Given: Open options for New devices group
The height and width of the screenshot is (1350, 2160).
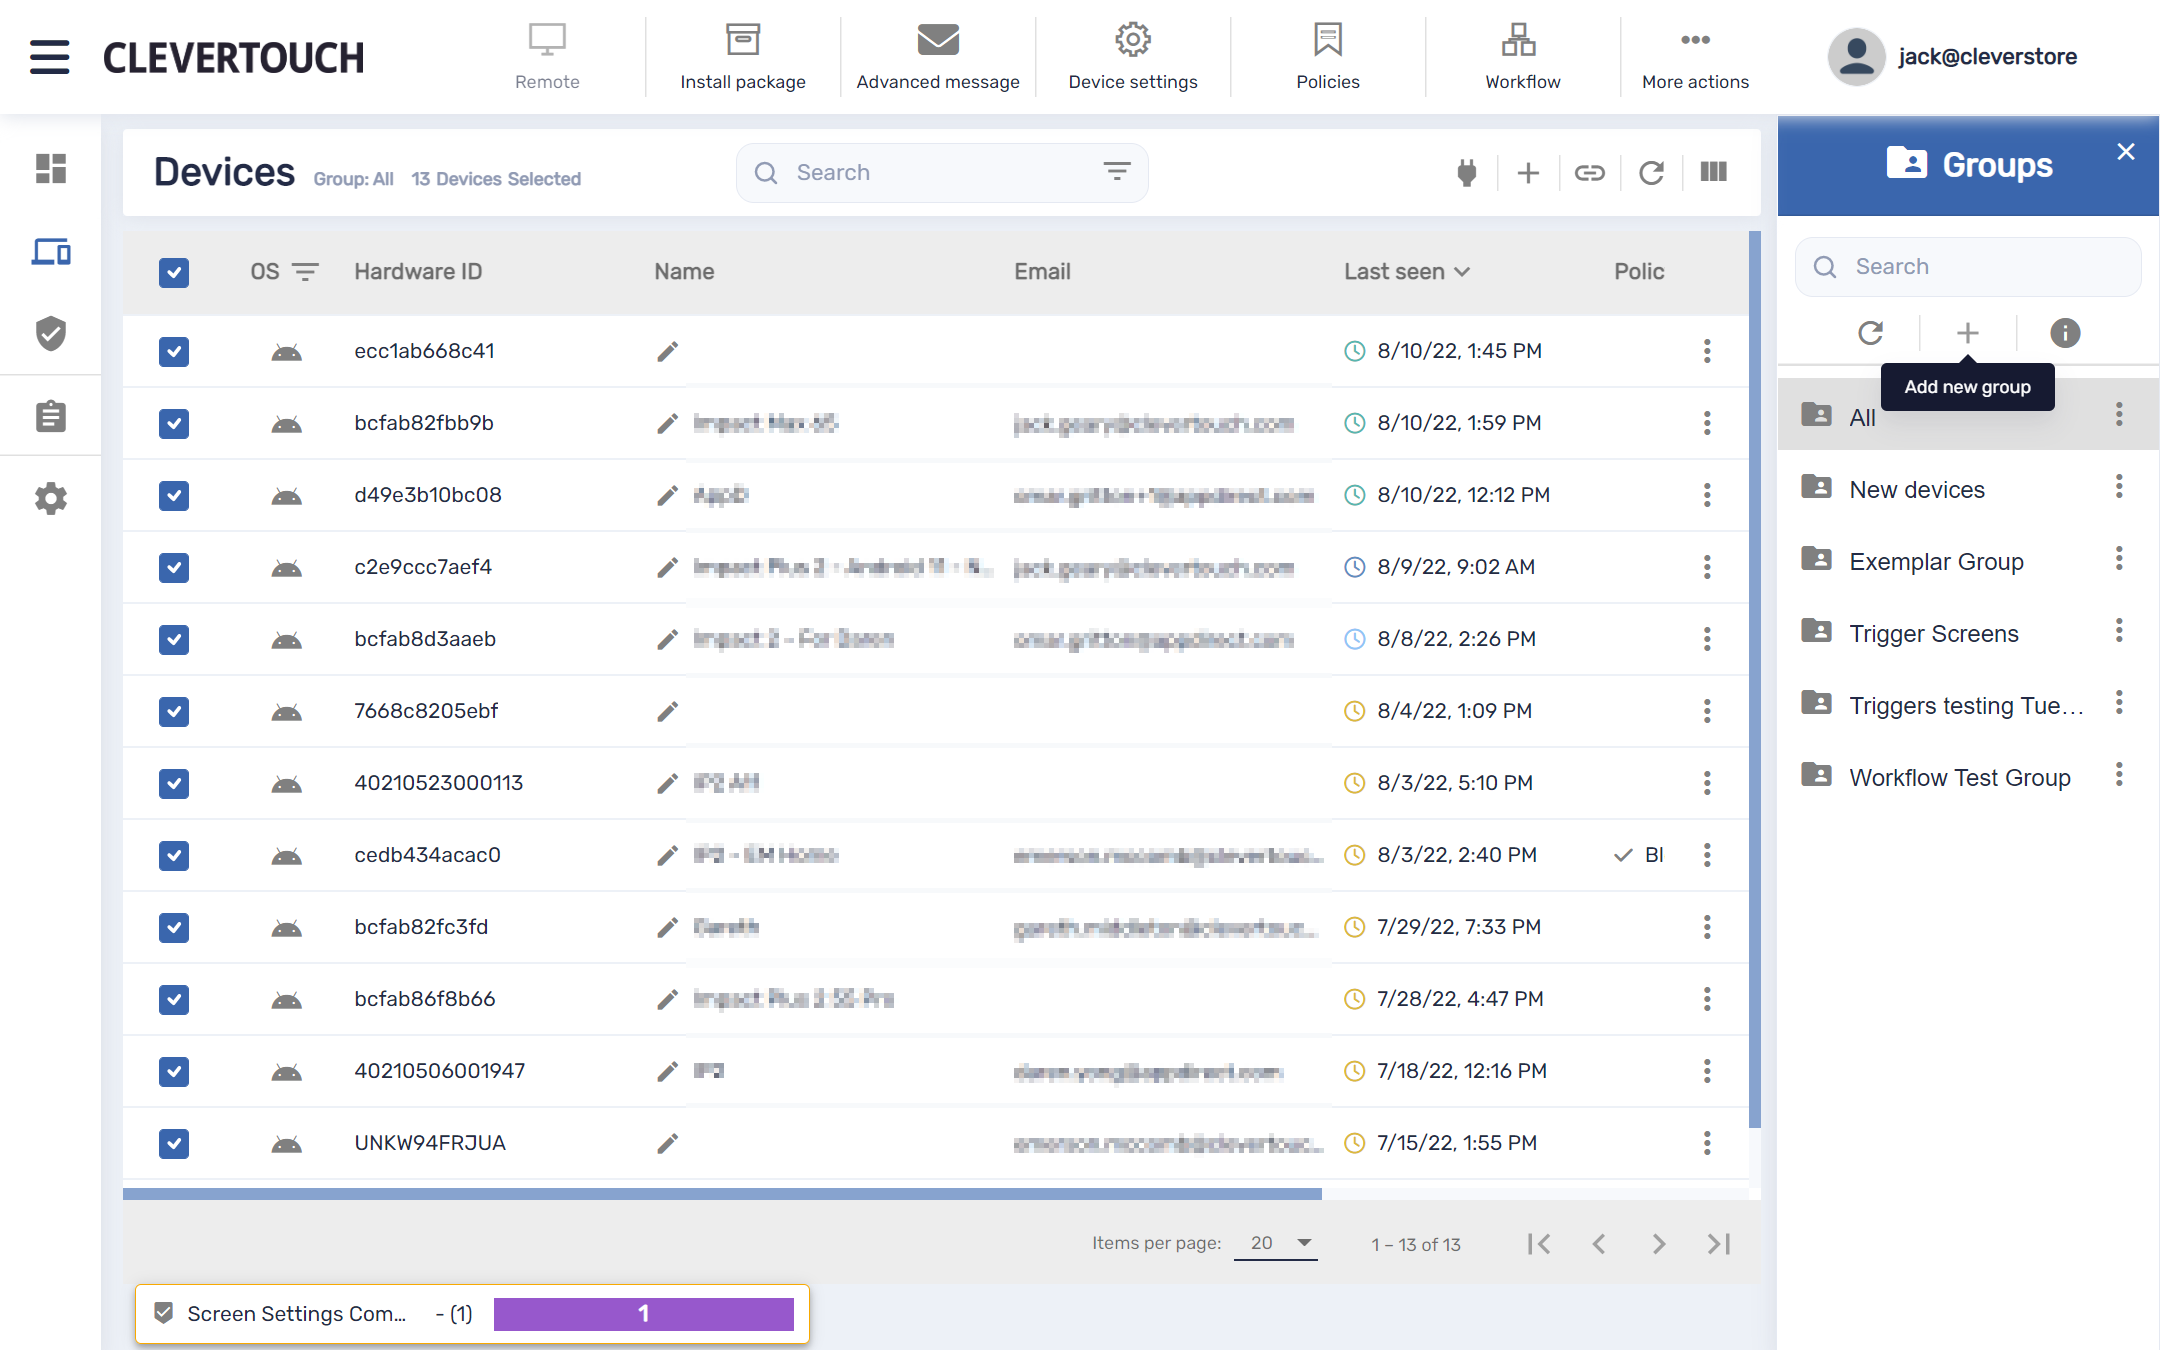Looking at the screenshot, I should pyautogui.click(x=2119, y=487).
